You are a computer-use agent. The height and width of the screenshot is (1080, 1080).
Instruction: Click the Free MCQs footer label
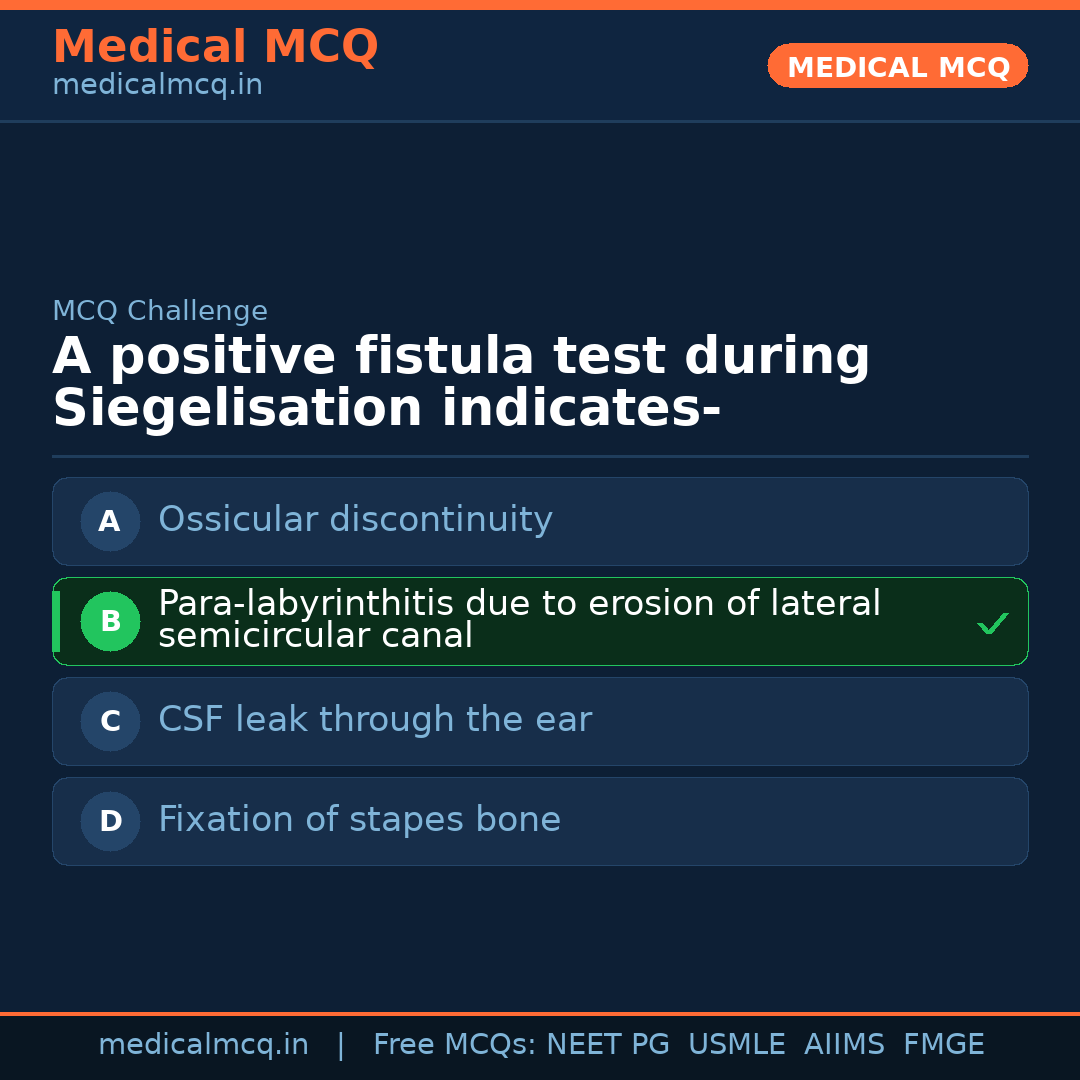454,1045
